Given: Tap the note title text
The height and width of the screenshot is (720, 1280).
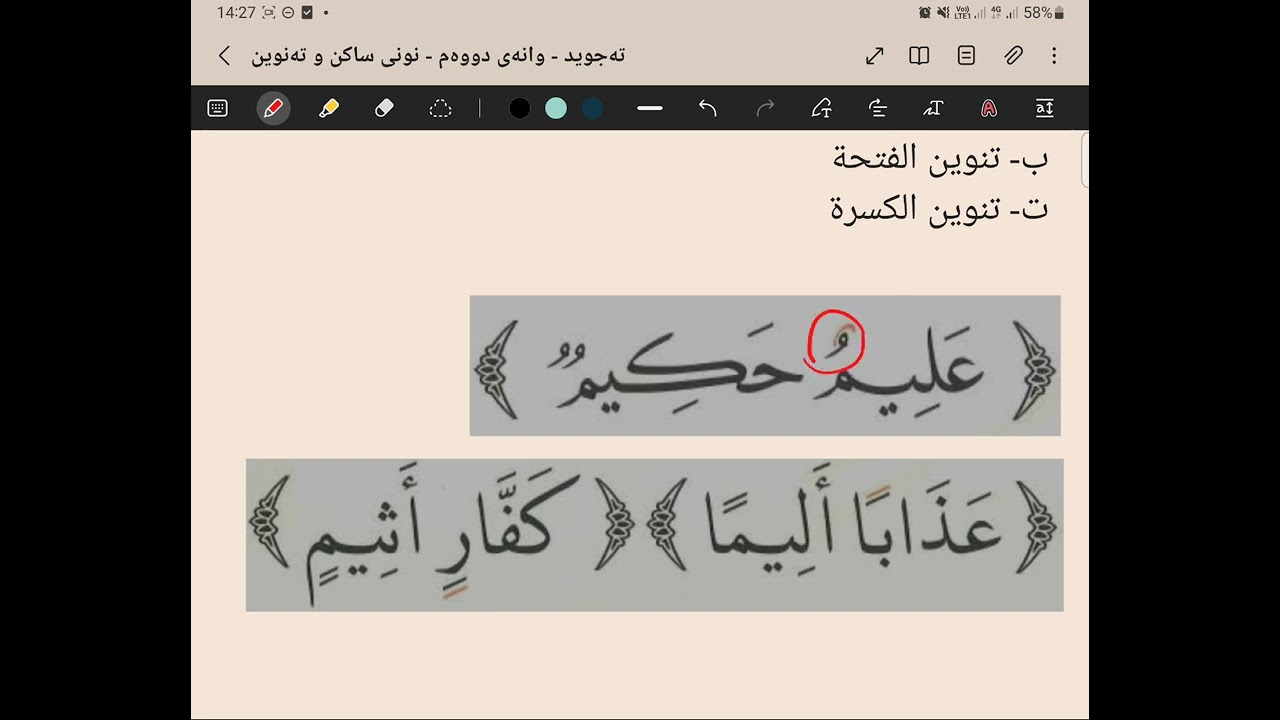Looking at the screenshot, I should [438, 56].
